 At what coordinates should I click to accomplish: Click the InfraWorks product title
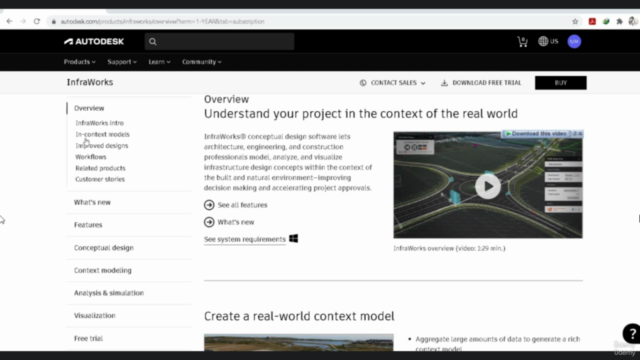90,82
